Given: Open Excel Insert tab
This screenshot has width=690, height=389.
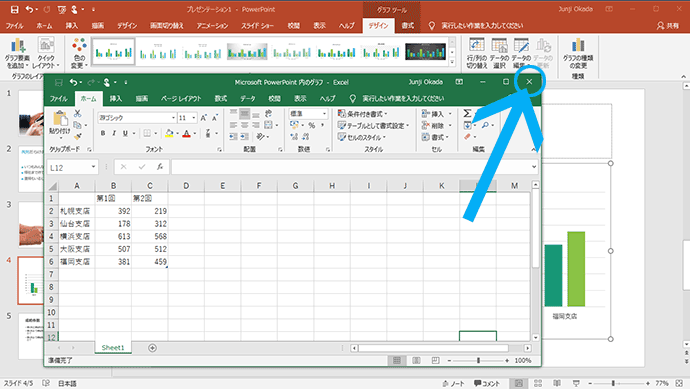Looking at the screenshot, I should 116,99.
